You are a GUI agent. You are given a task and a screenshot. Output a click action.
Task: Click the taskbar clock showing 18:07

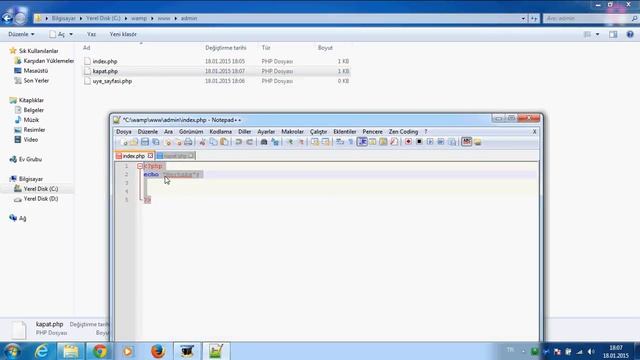pos(616,351)
